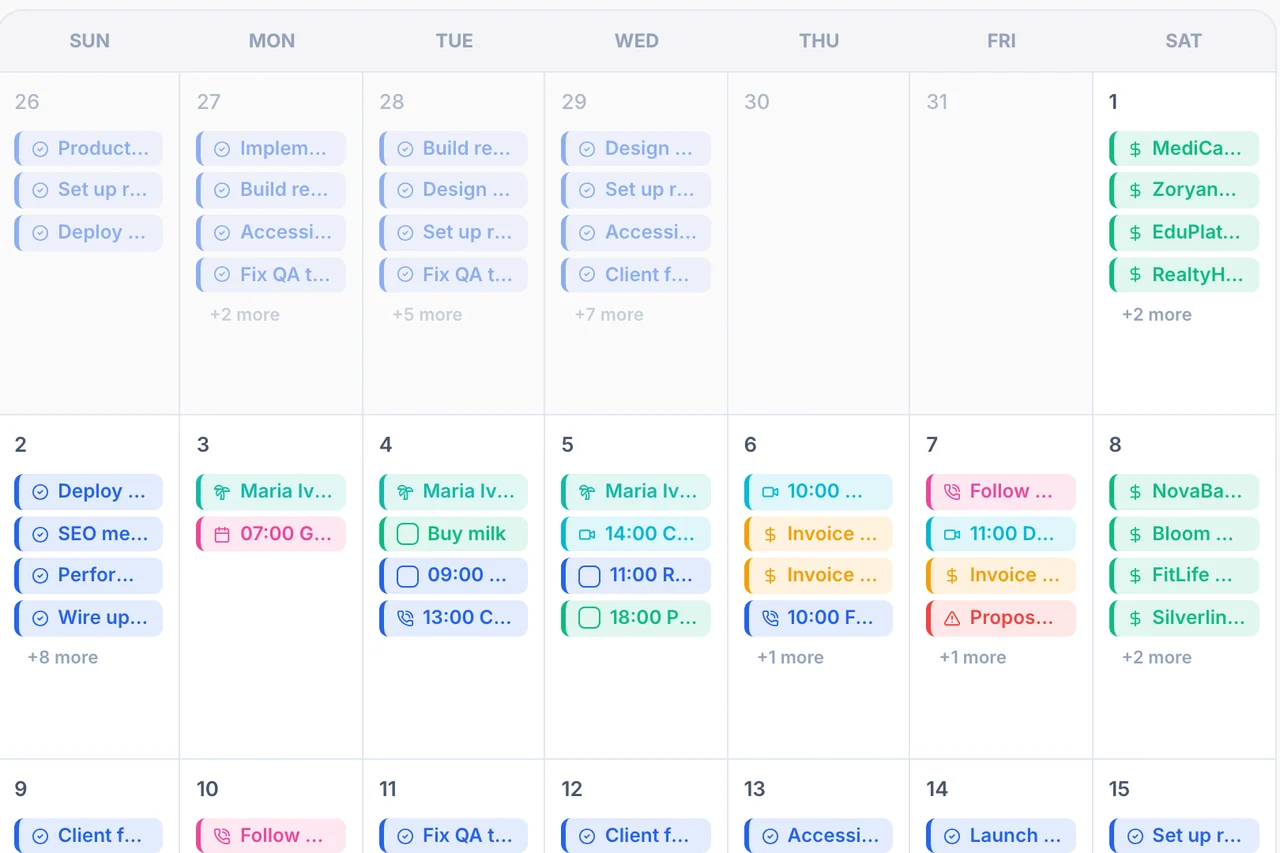Click the video camera icon on the 14:00 C... event

[587, 534]
